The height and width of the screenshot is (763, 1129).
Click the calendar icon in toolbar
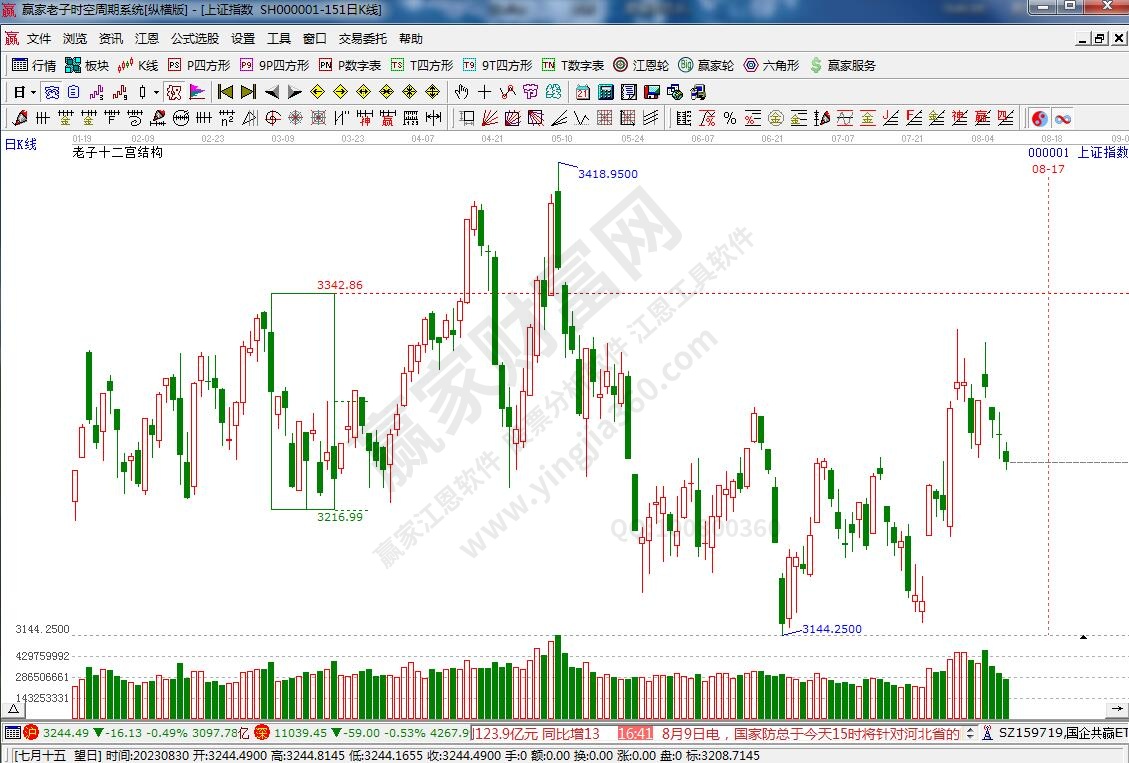tap(582, 92)
